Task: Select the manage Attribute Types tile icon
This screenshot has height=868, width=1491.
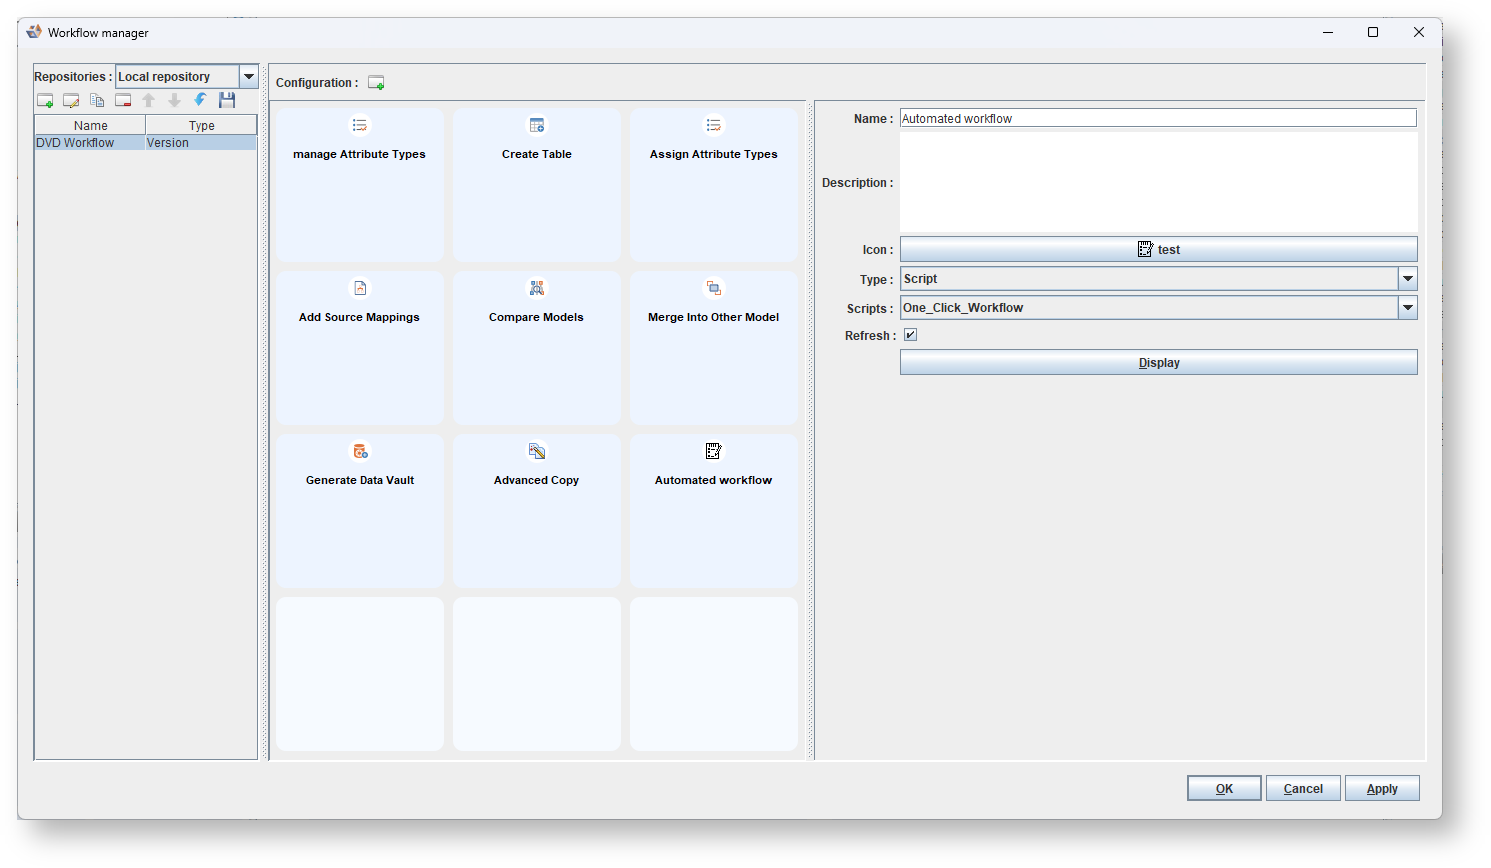Action: click(x=360, y=125)
